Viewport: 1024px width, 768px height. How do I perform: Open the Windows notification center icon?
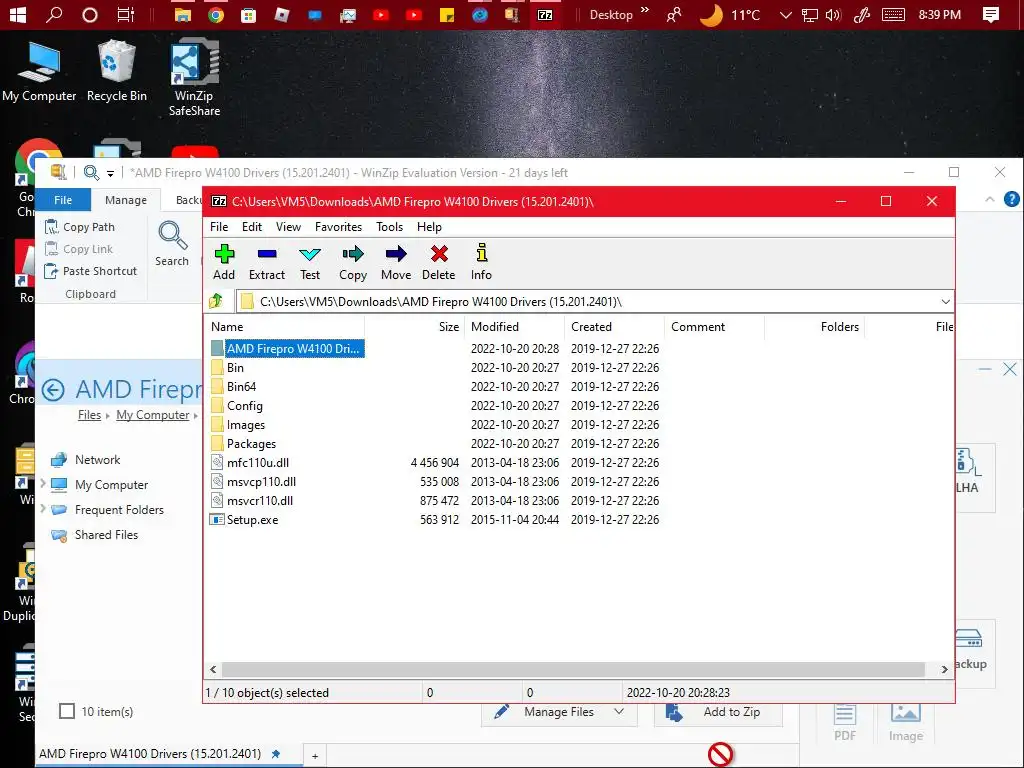[991, 14]
